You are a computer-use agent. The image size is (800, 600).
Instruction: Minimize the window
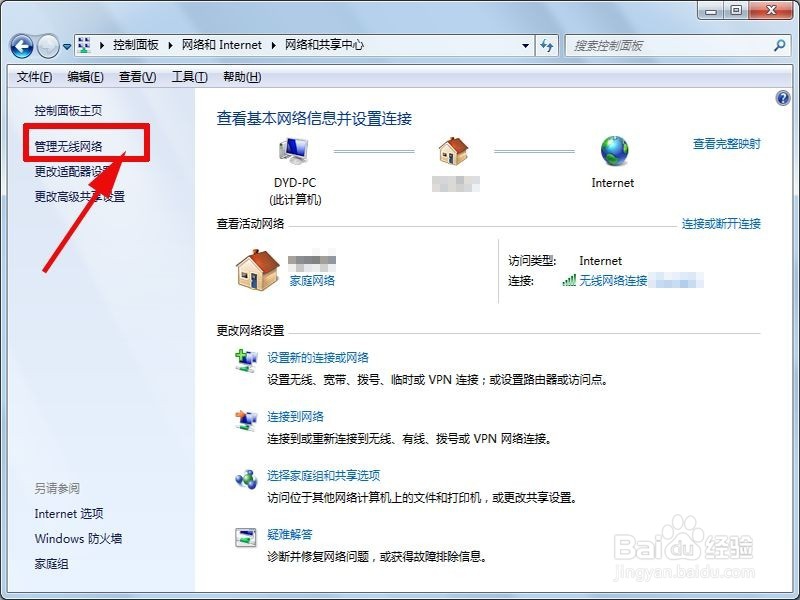(712, 10)
